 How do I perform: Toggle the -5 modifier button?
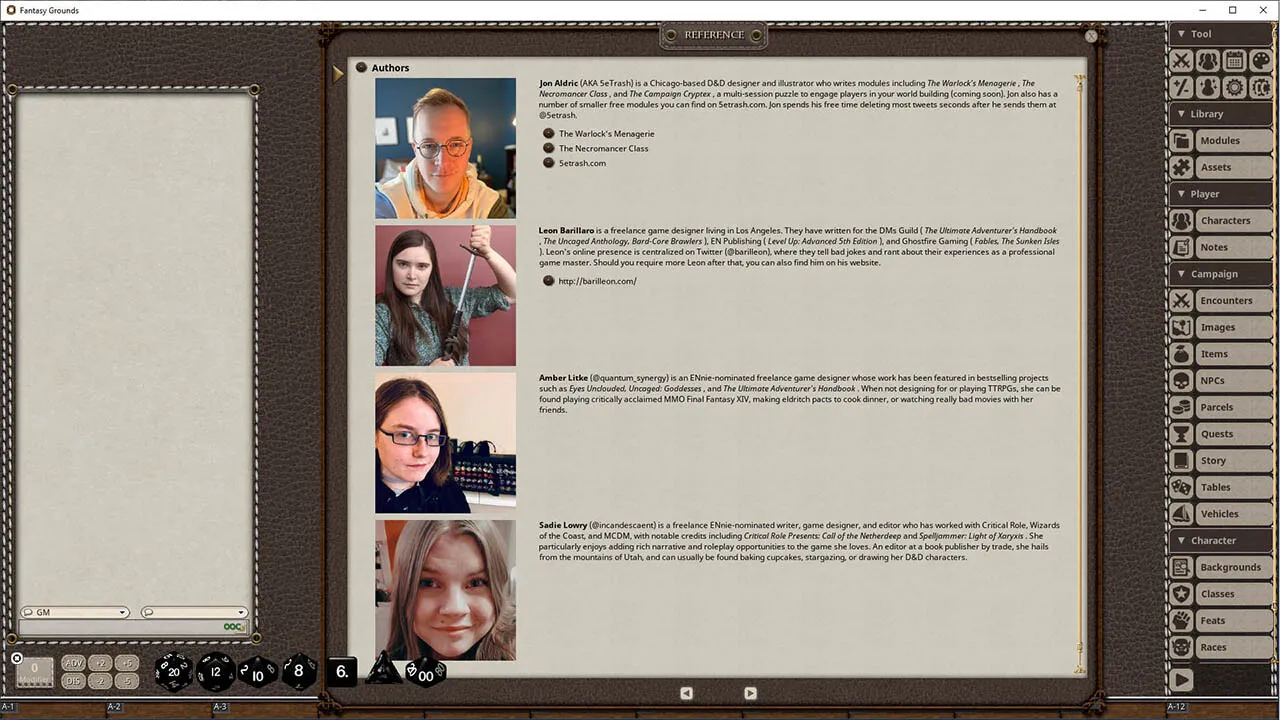(x=126, y=681)
